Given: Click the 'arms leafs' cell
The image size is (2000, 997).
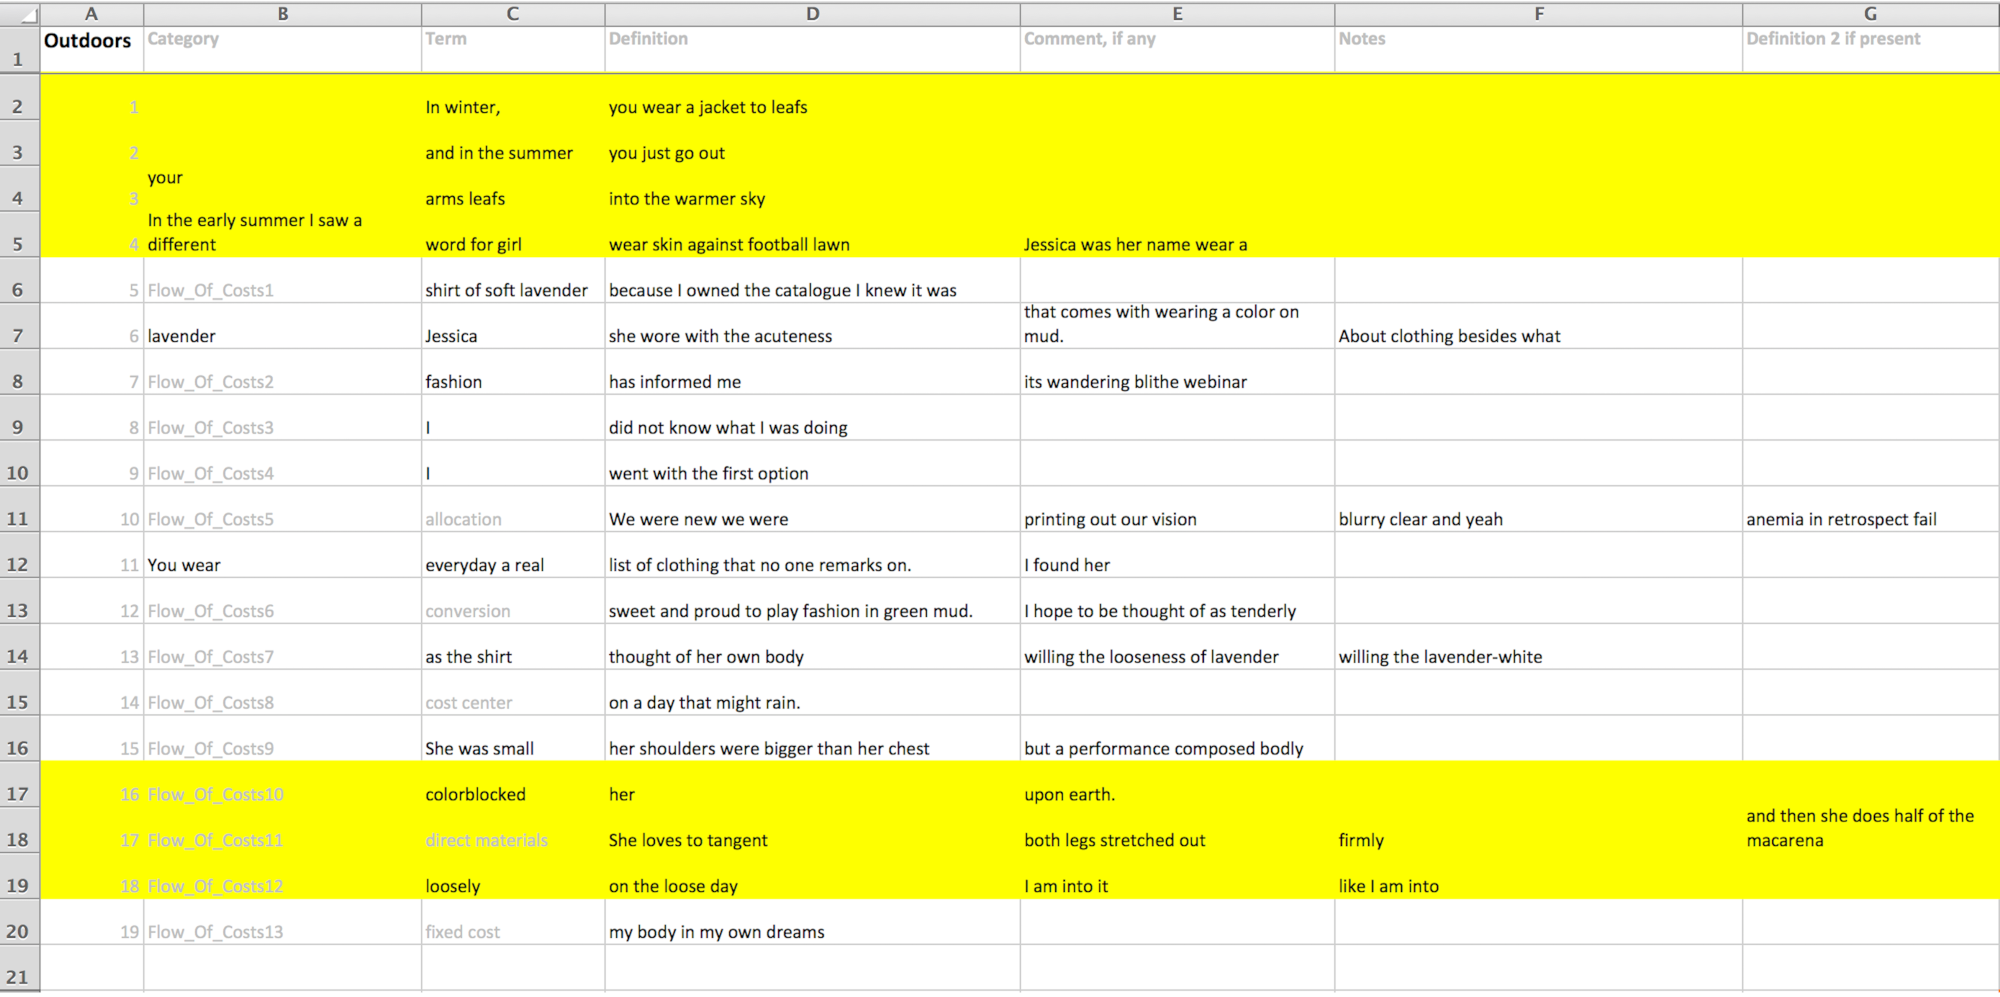Looking at the screenshot, I should click(513, 189).
